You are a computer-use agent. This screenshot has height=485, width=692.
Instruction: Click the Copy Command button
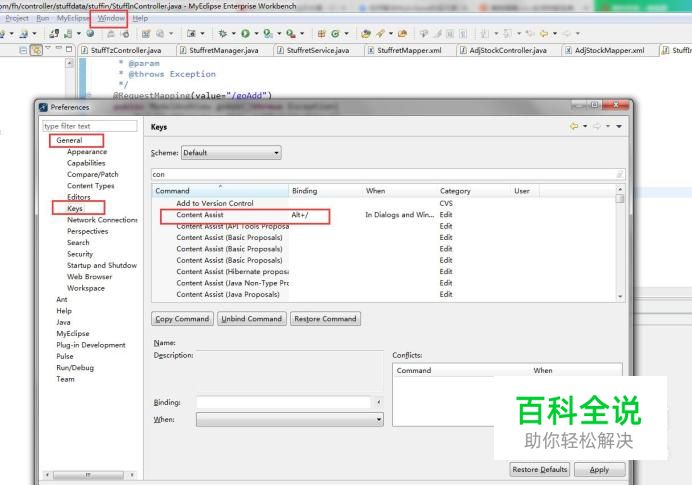point(182,319)
